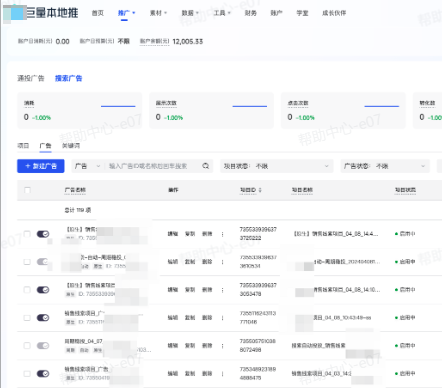Image resolution: width=442 pixels, height=388 pixels.
Task: Tick the checkbox for the 04_08_14.10 project row
Action: pos(27,290)
